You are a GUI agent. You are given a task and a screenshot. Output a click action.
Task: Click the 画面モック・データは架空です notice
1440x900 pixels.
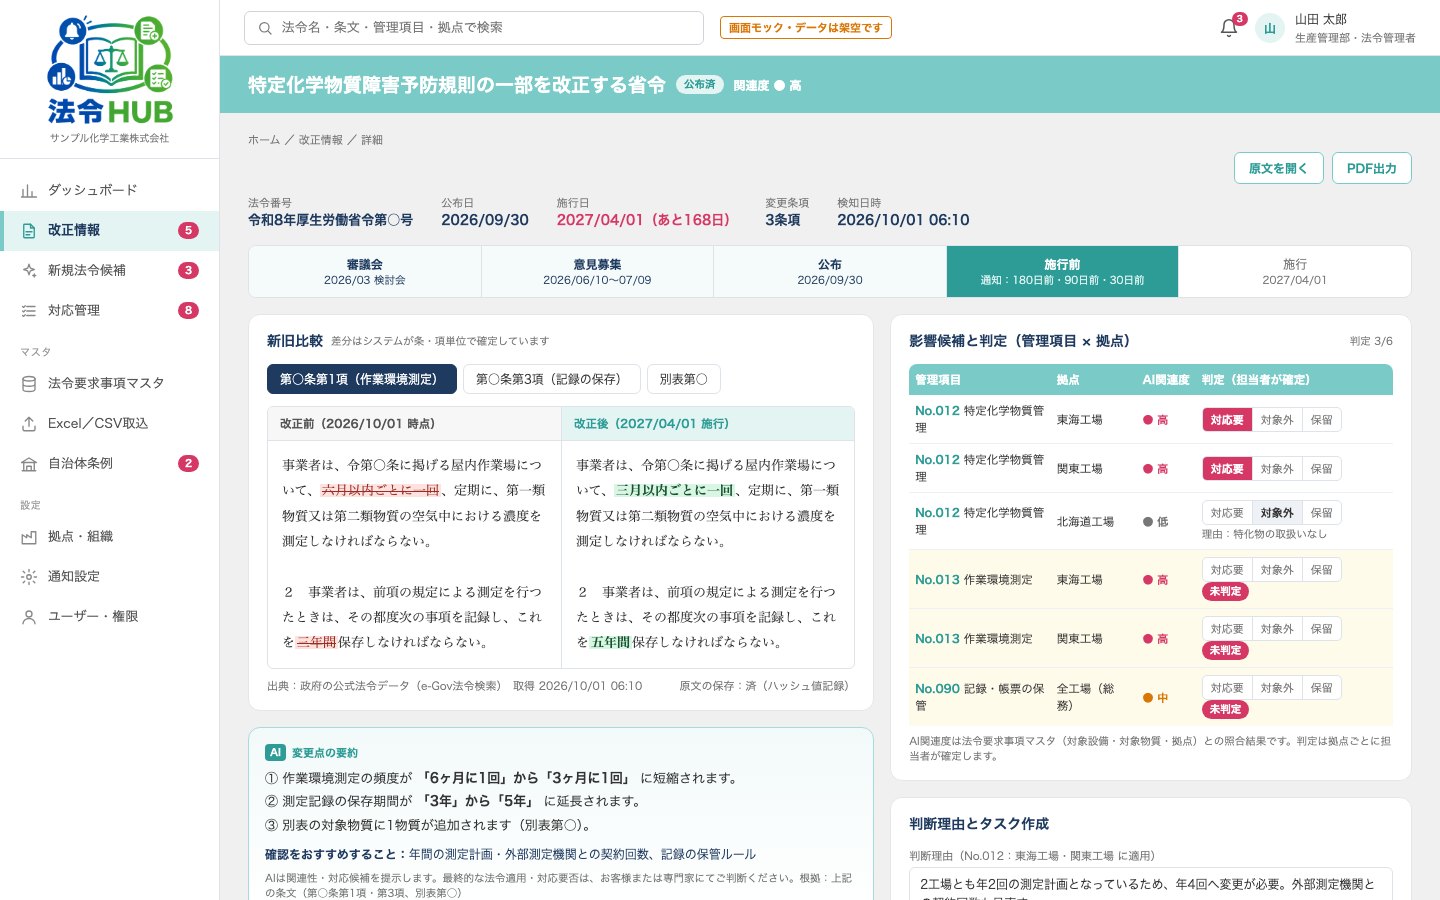pos(805,28)
